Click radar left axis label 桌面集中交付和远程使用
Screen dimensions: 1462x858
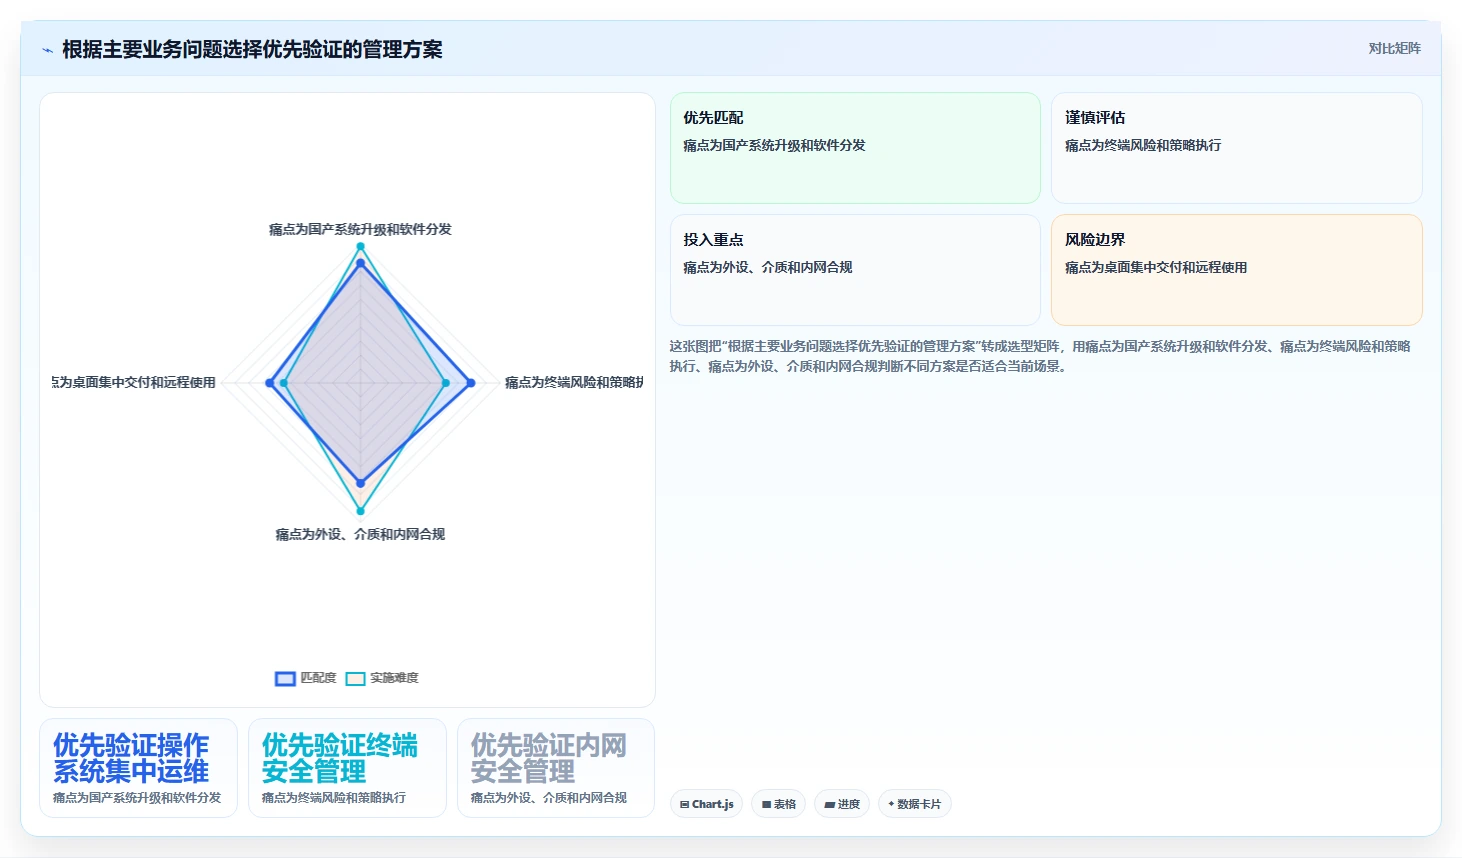tap(133, 382)
